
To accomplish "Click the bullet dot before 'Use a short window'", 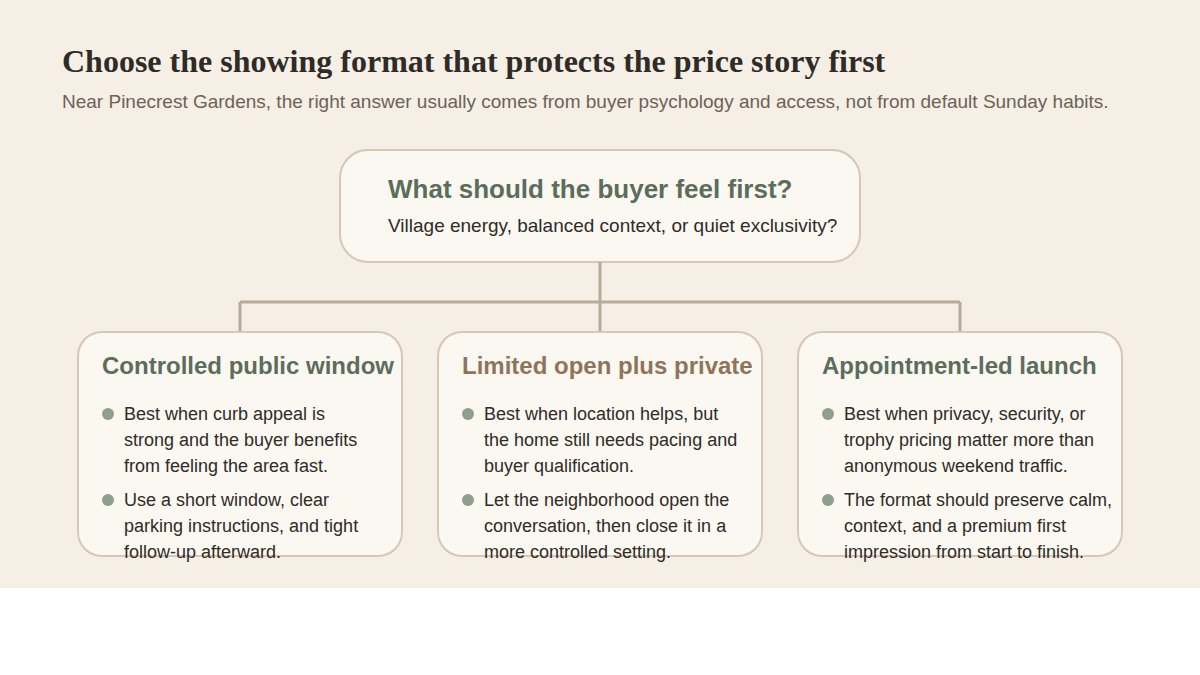I will click(108, 500).
